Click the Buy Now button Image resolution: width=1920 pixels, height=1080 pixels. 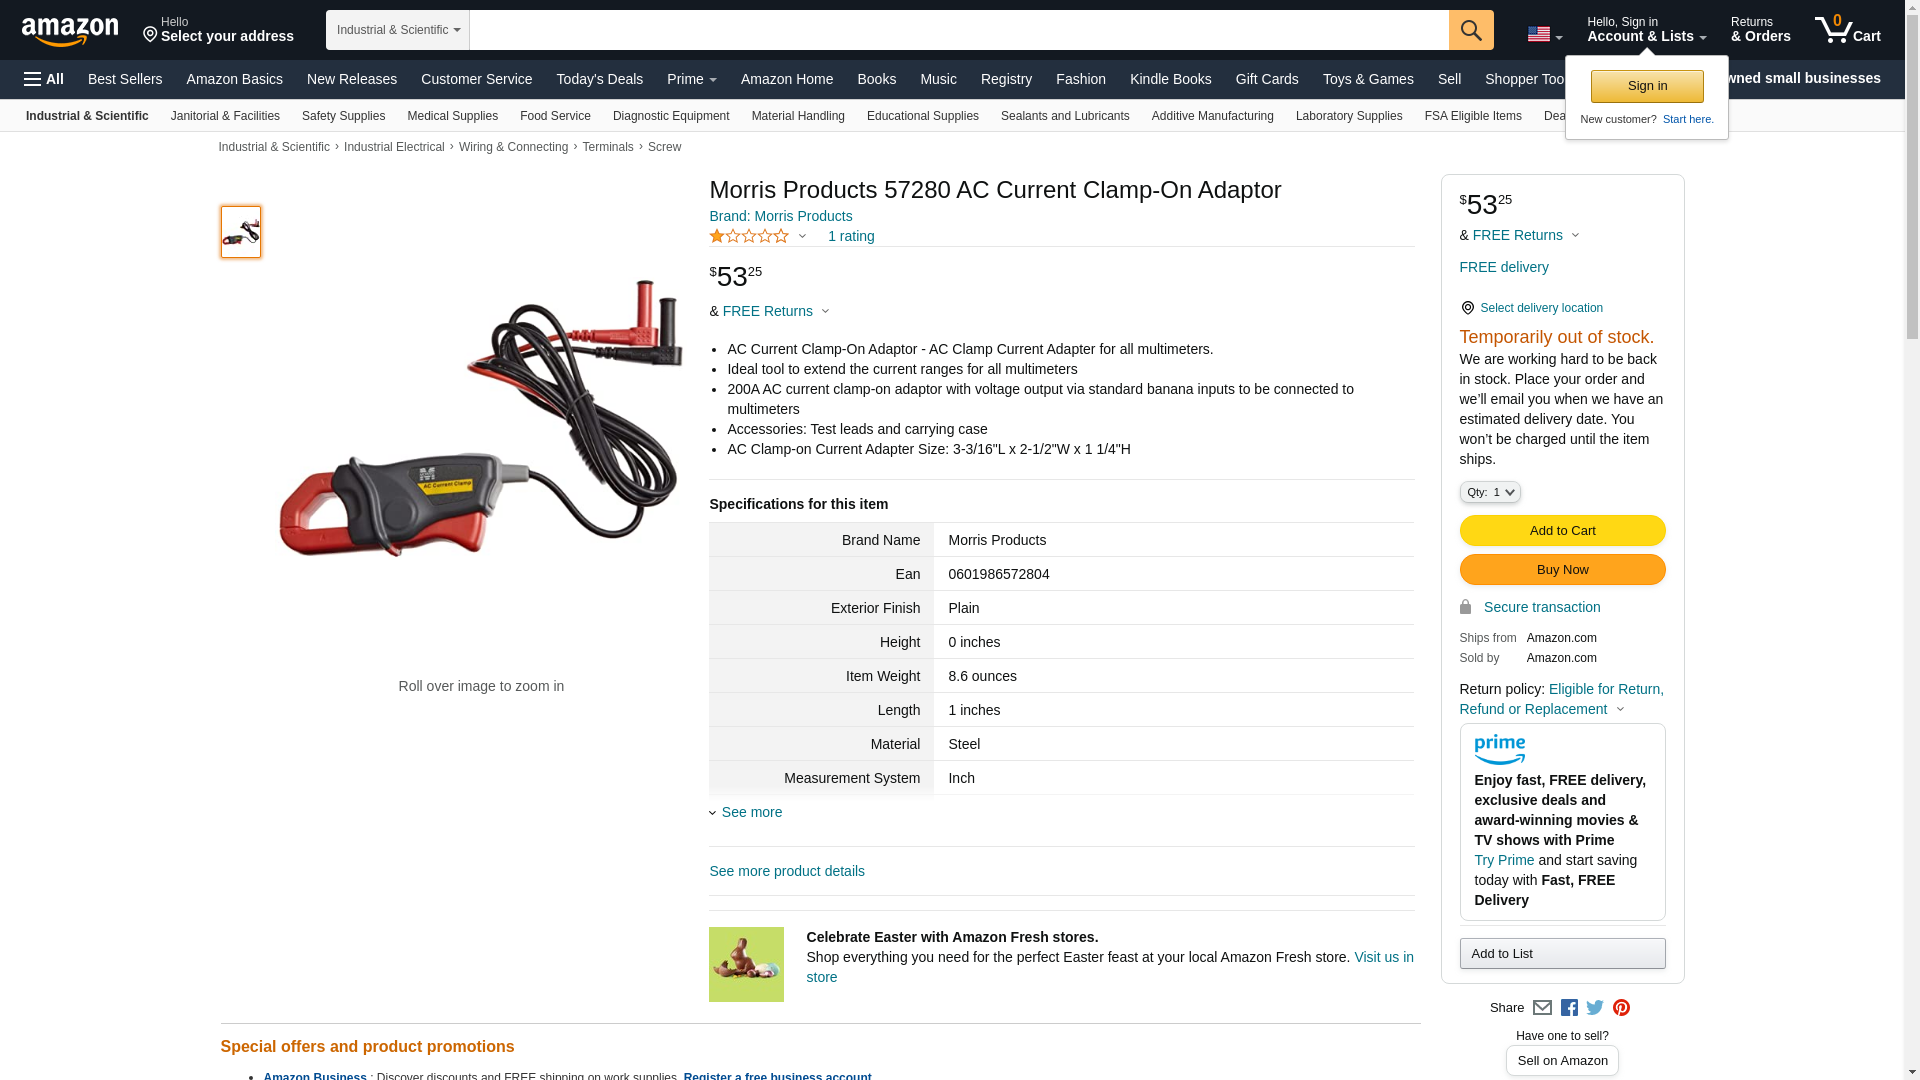1562,570
